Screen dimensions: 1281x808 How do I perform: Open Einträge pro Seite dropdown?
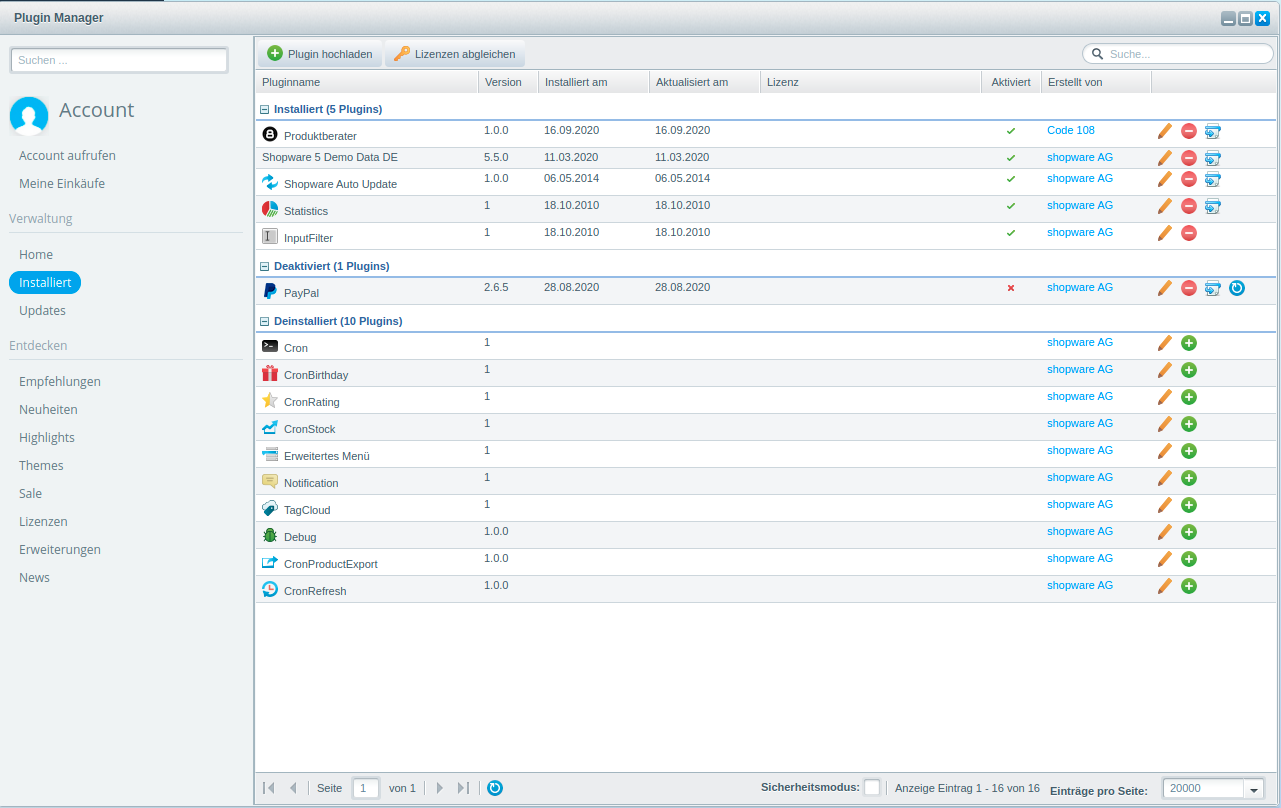click(x=1254, y=789)
